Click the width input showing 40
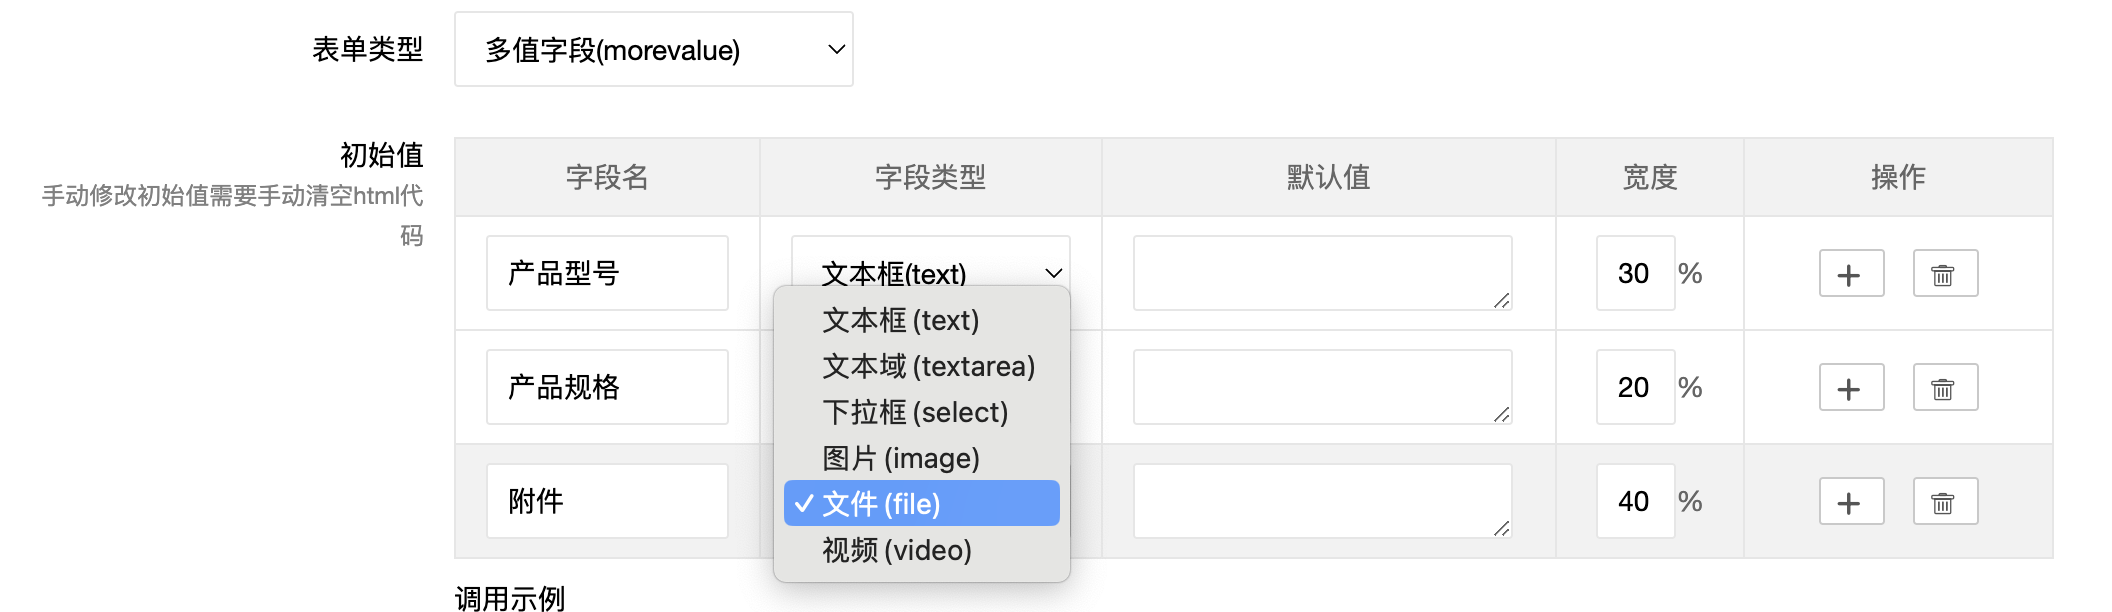Image resolution: width=2112 pixels, height=612 pixels. 1635,501
